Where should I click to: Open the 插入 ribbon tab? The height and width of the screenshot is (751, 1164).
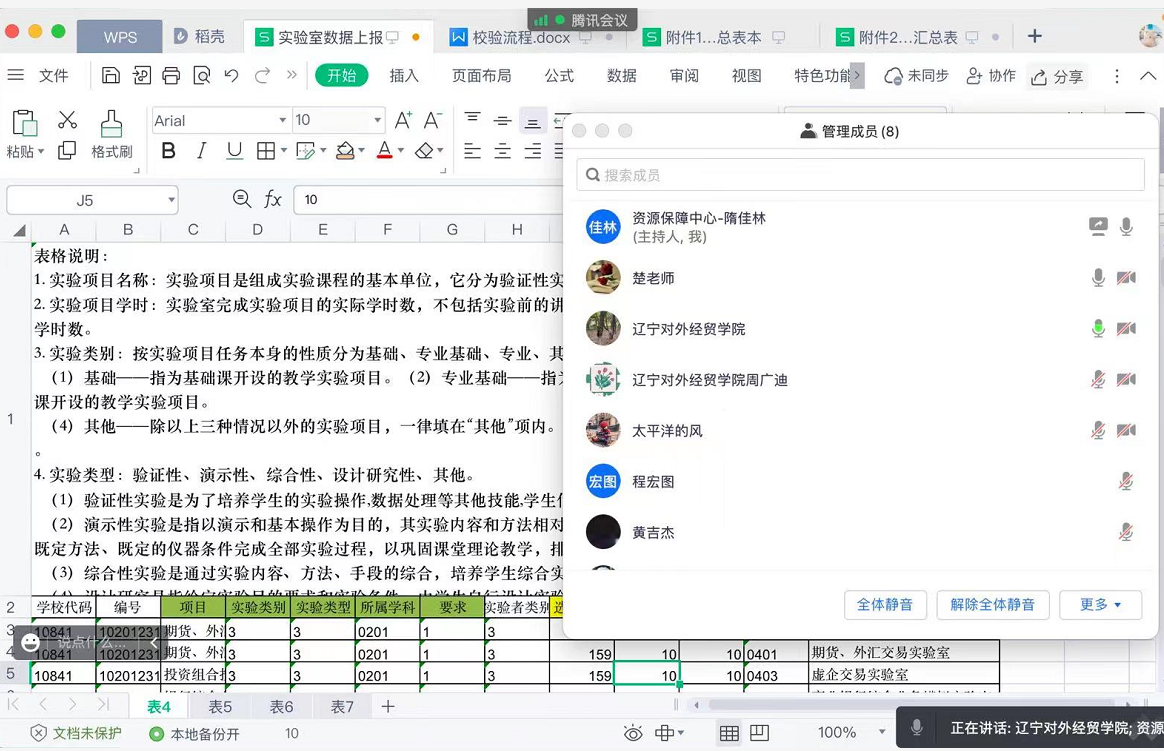coord(404,76)
